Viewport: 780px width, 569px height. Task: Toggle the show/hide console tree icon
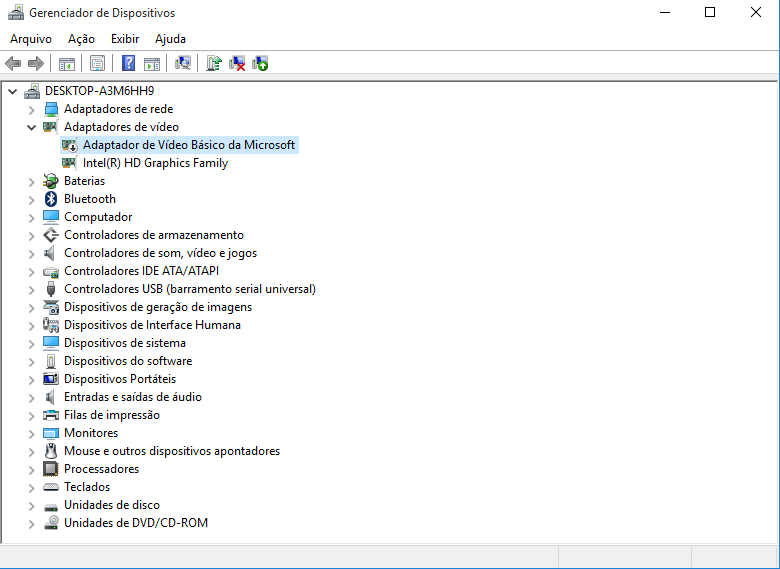point(67,64)
